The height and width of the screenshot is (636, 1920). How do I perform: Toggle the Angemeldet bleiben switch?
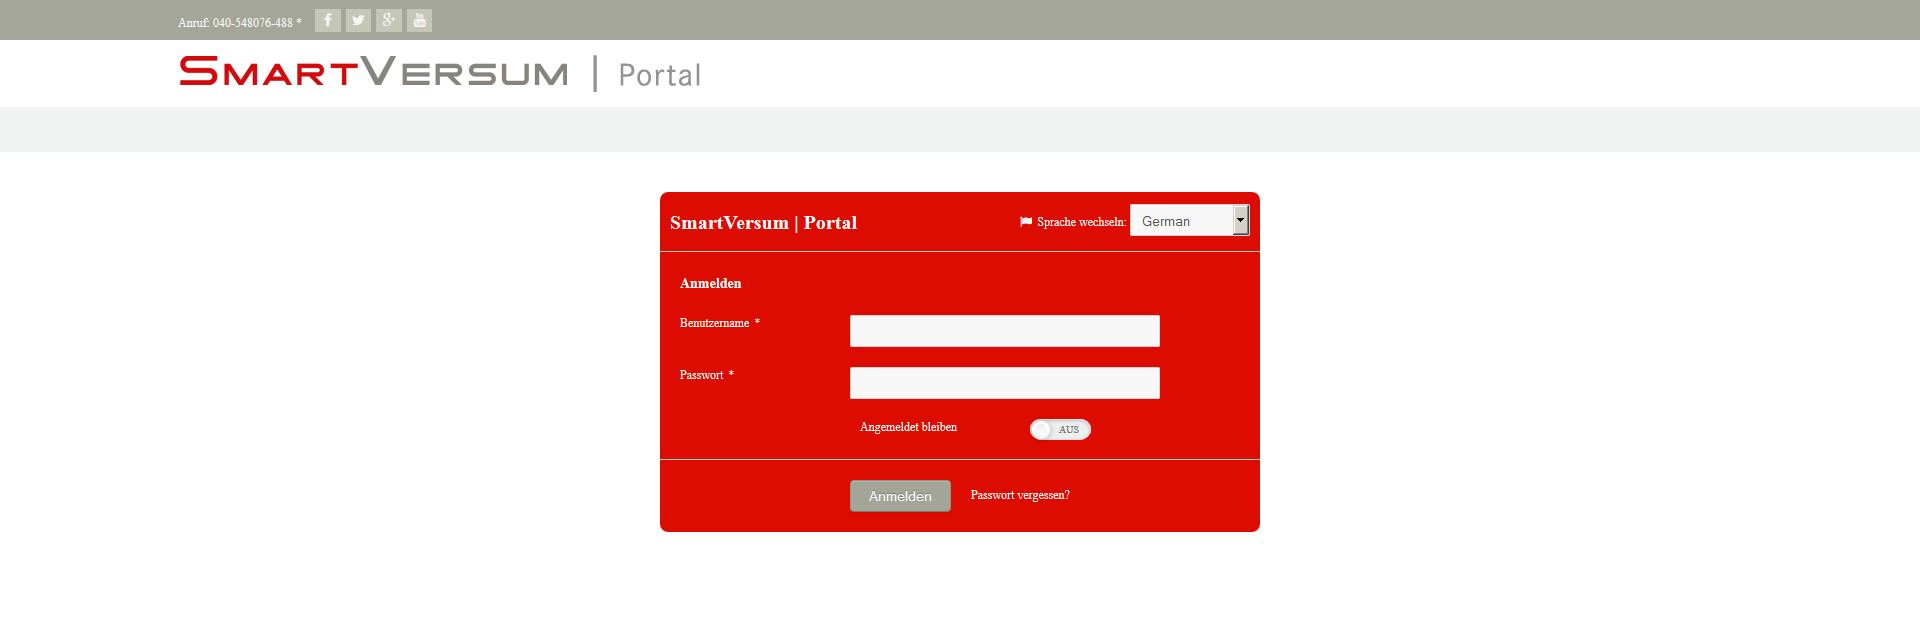click(x=1060, y=429)
